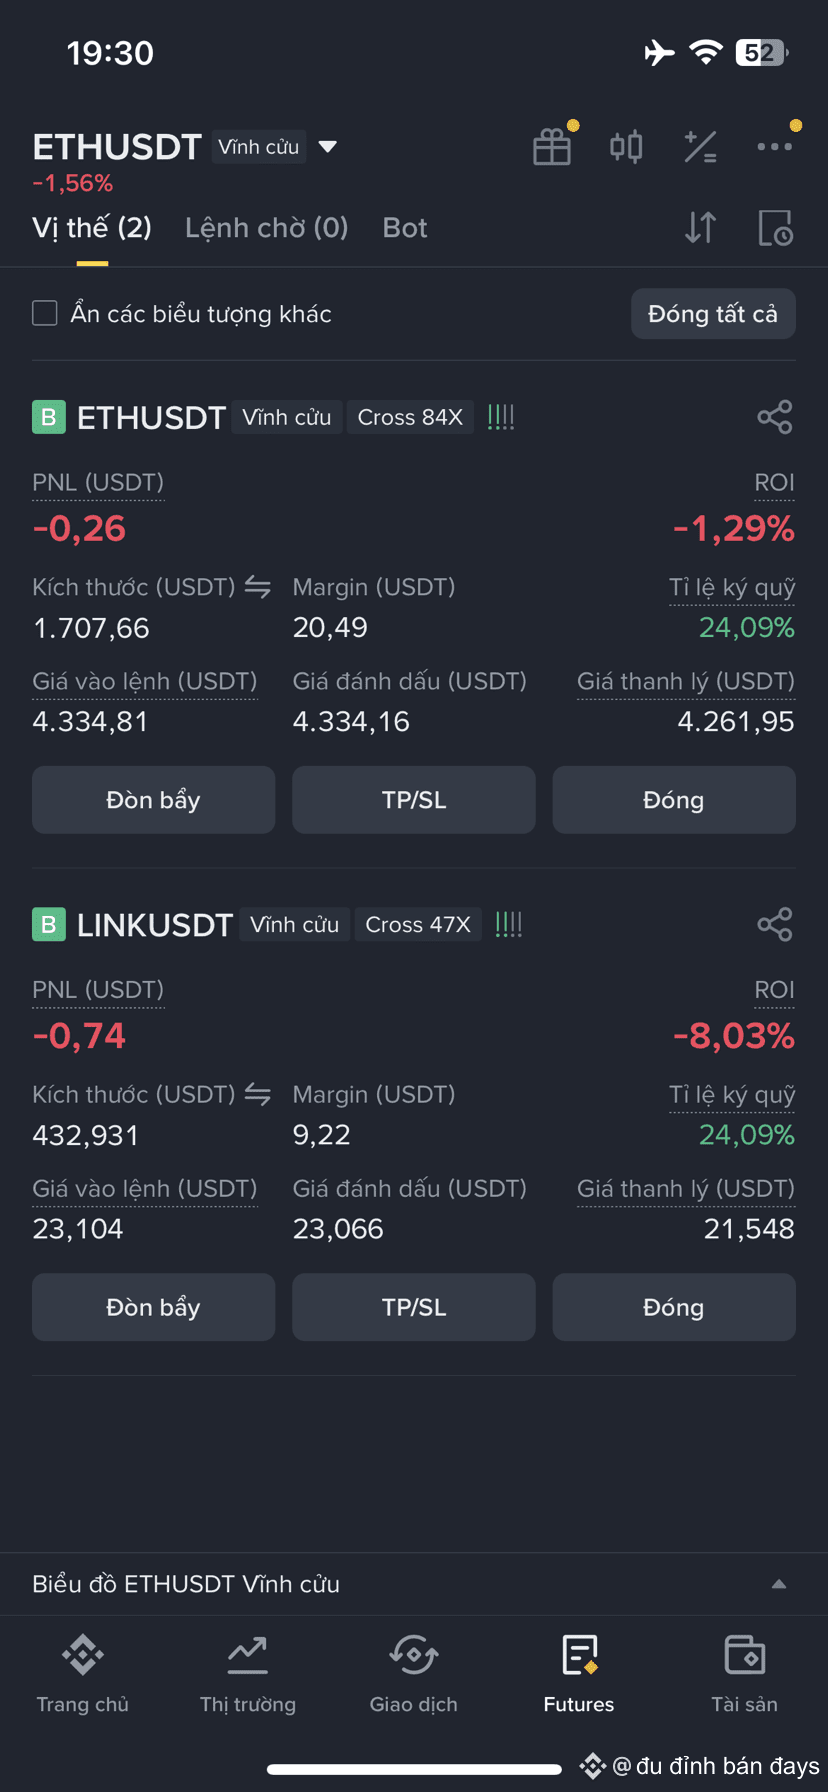Image resolution: width=828 pixels, height=1792 pixels.
Task: Go to the 'Tài sản' bottom tab
Action: [744, 1673]
